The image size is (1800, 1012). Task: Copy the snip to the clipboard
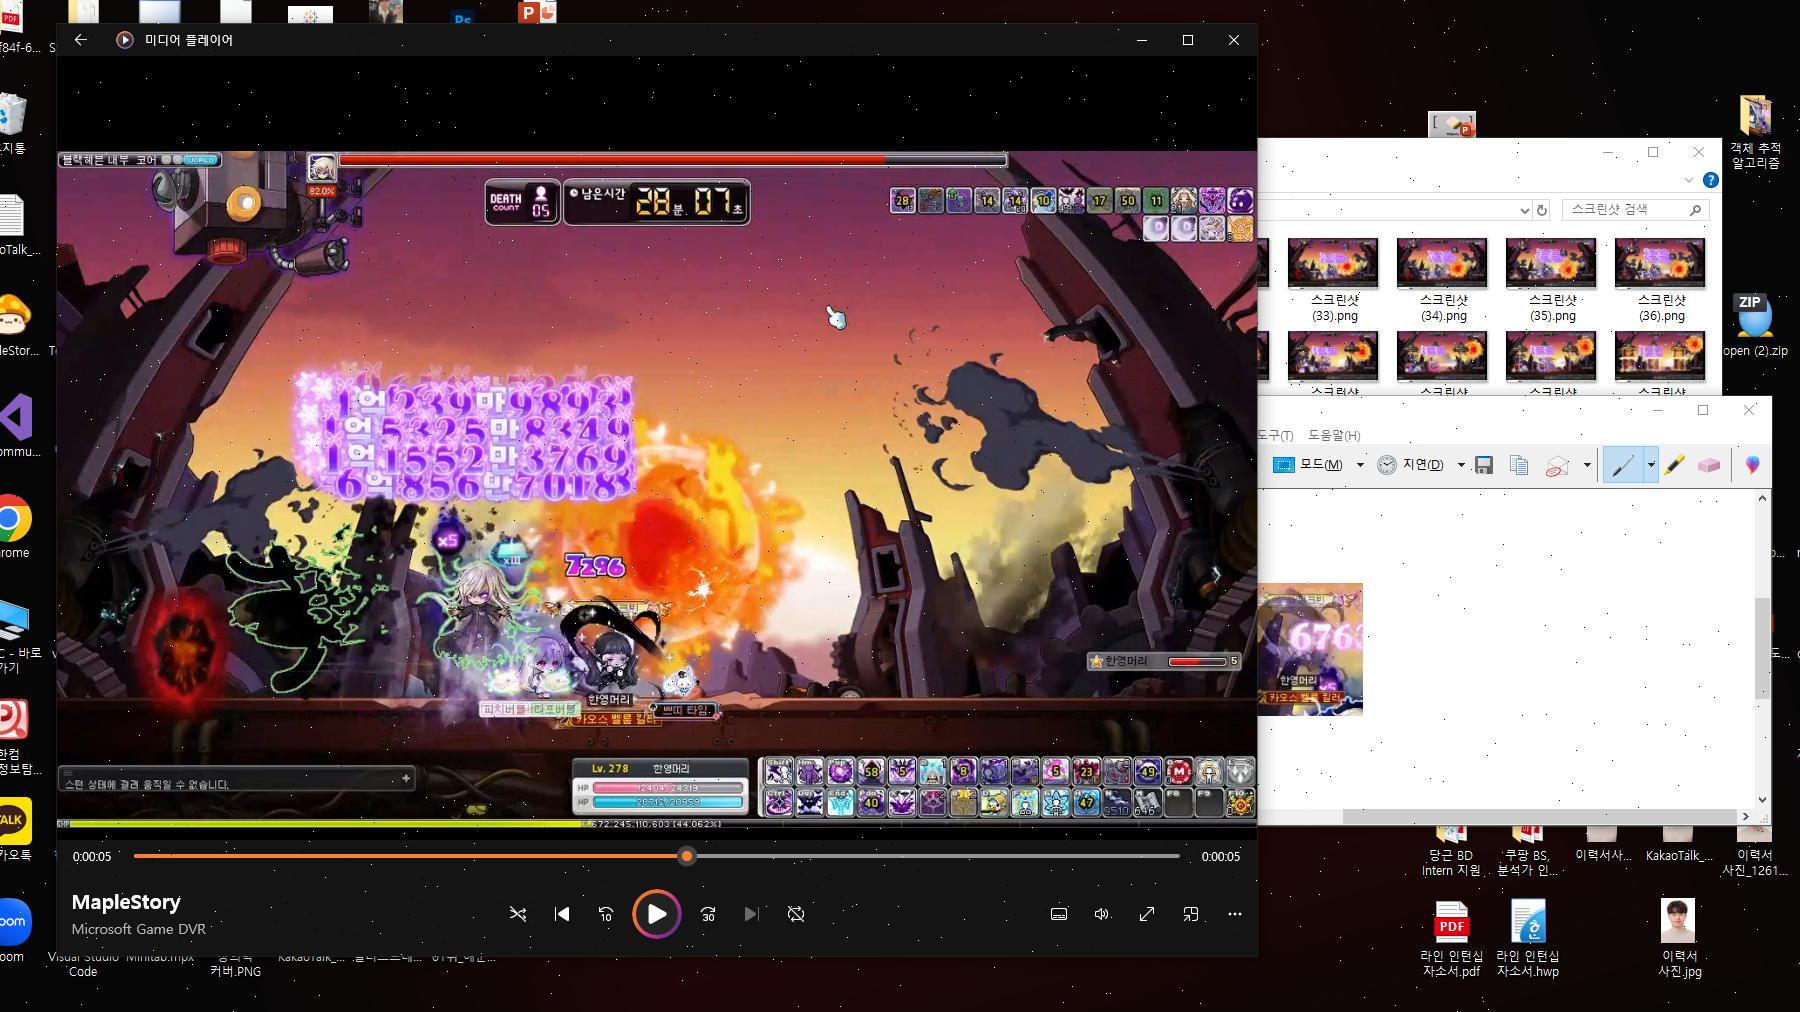click(1519, 465)
